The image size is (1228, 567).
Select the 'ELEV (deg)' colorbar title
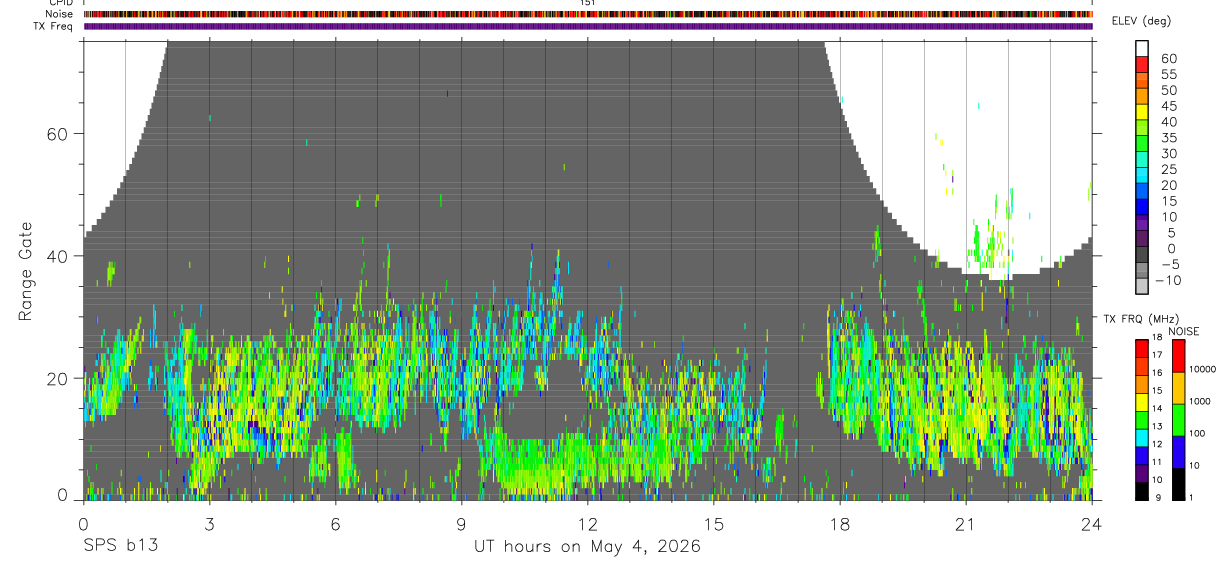(1141, 21)
